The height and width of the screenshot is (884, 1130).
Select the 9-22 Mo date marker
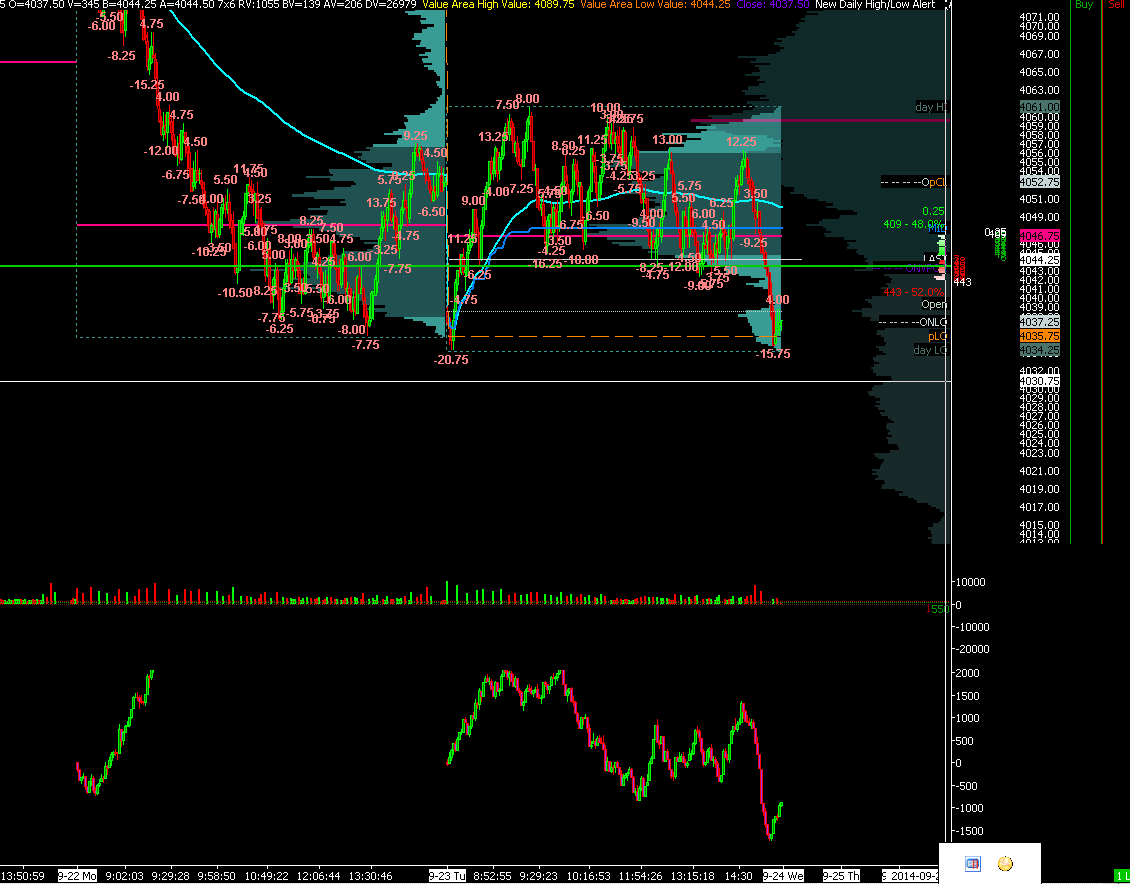click(x=78, y=876)
